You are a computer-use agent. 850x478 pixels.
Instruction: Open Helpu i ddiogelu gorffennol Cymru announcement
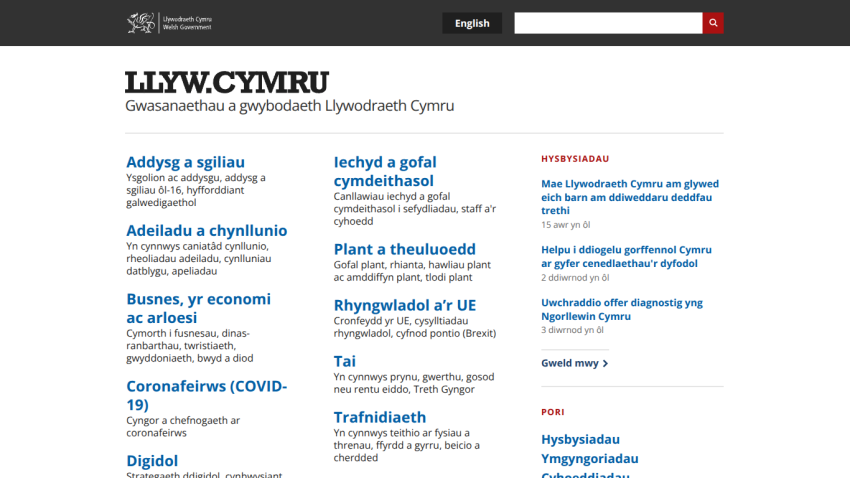pyautogui.click(x=626, y=256)
